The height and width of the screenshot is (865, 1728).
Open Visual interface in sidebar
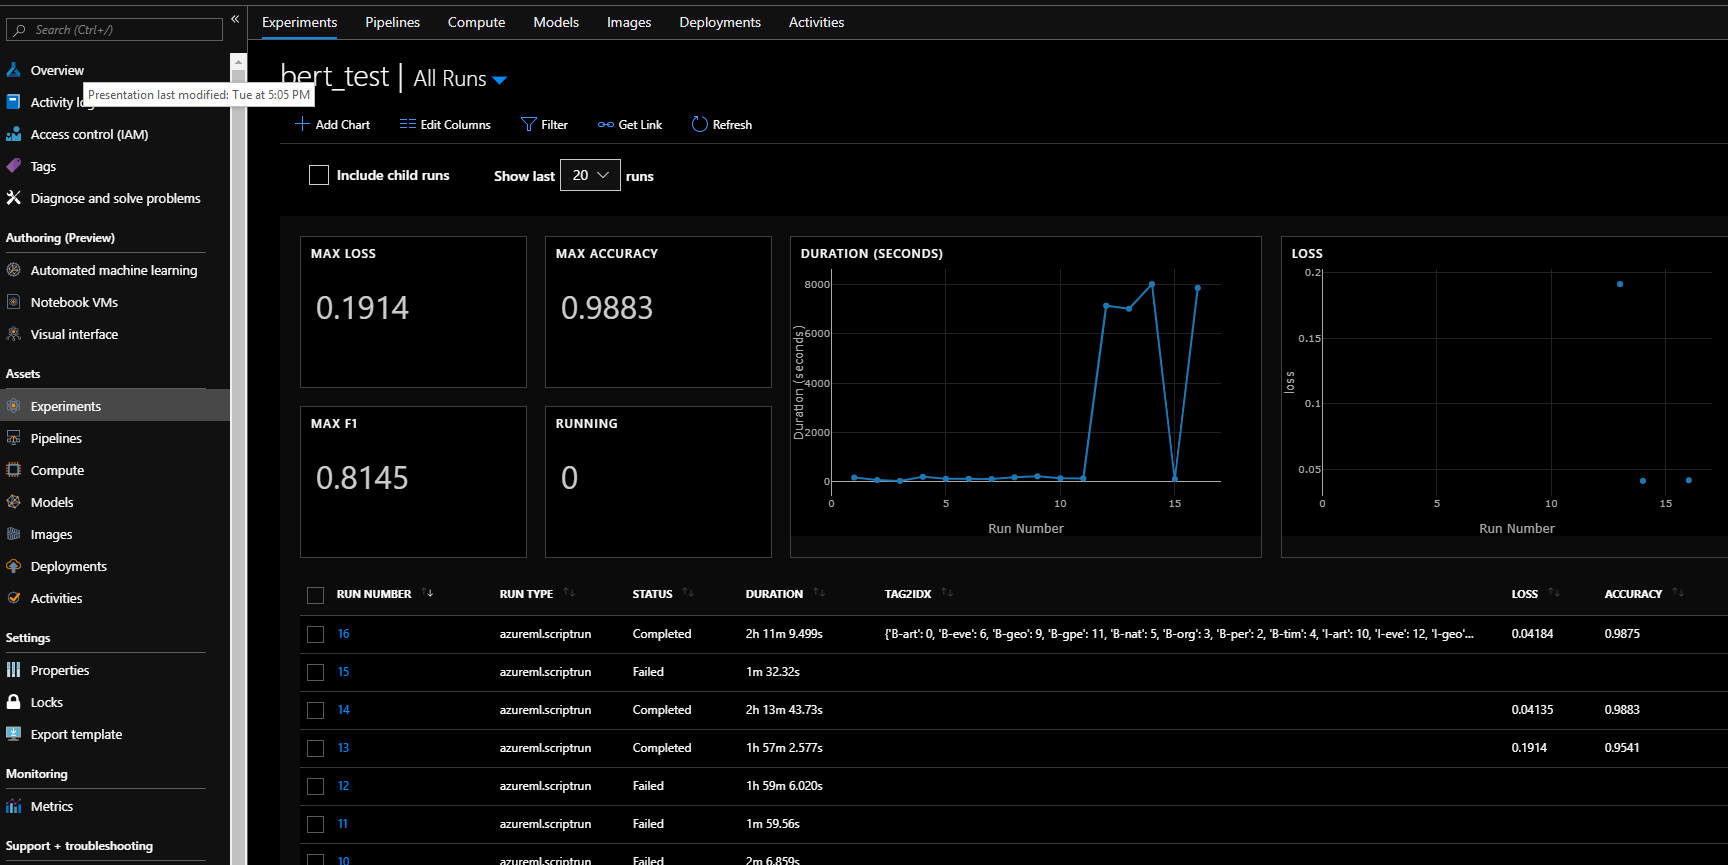[x=74, y=334]
